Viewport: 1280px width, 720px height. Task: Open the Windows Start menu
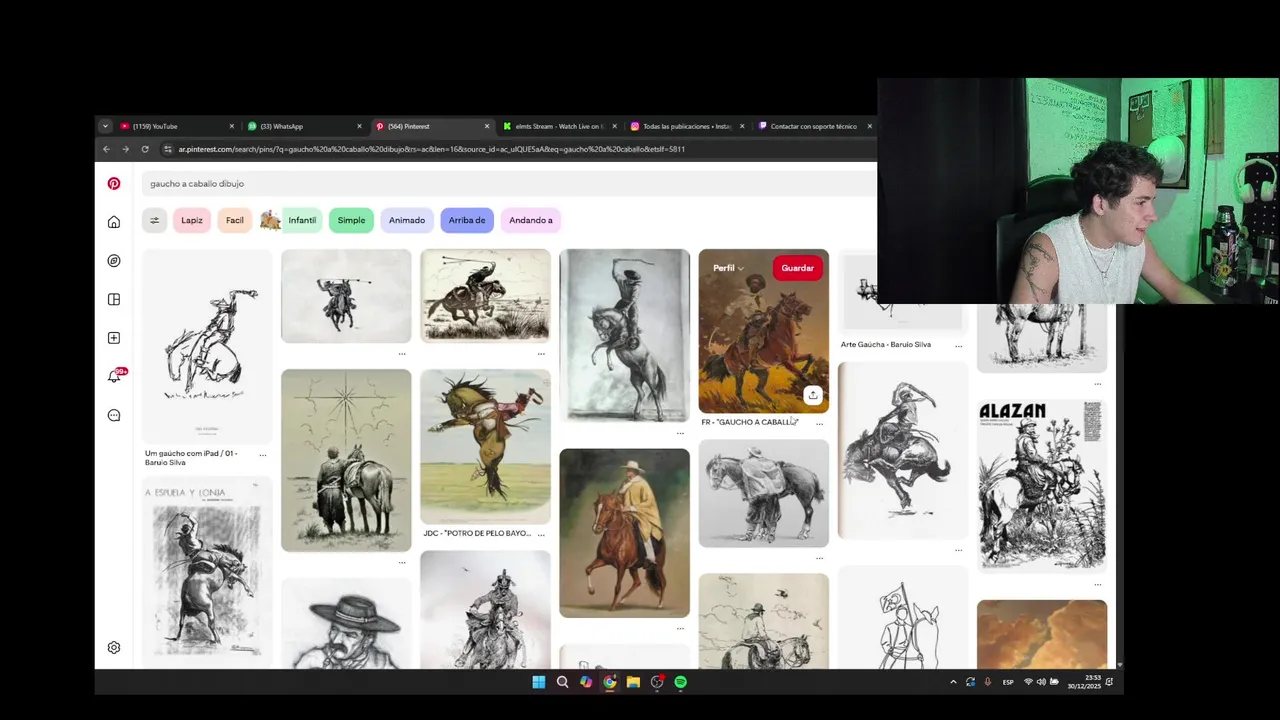[539, 682]
